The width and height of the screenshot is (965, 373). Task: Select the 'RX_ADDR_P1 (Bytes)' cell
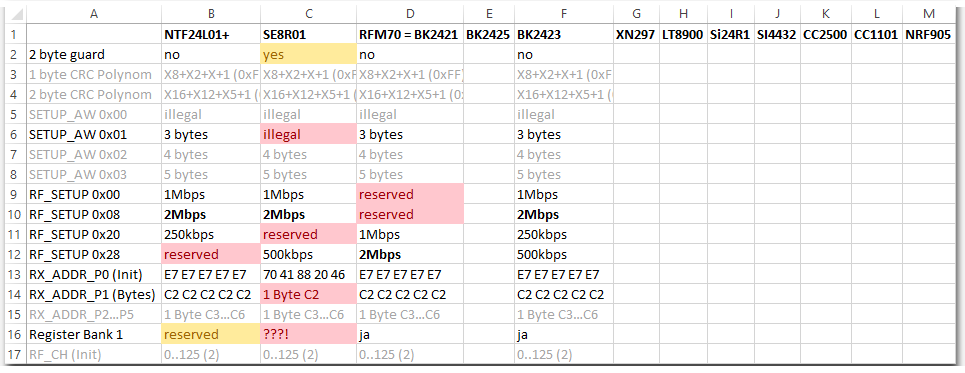(x=94, y=294)
